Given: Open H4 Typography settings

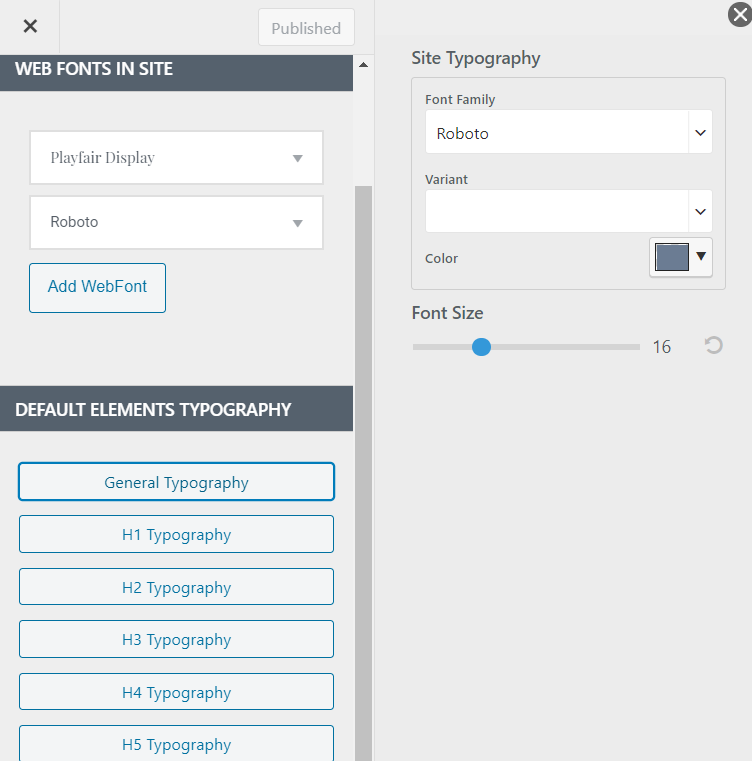Looking at the screenshot, I should [x=176, y=693].
